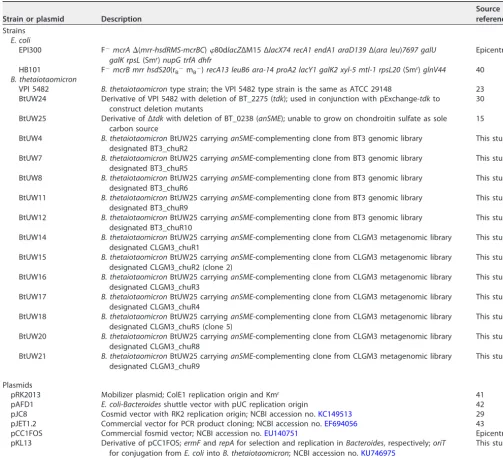Viewport: 503px width, 458px height.
Task: Select the pAFD1 plasmid name
Action: 22,404
